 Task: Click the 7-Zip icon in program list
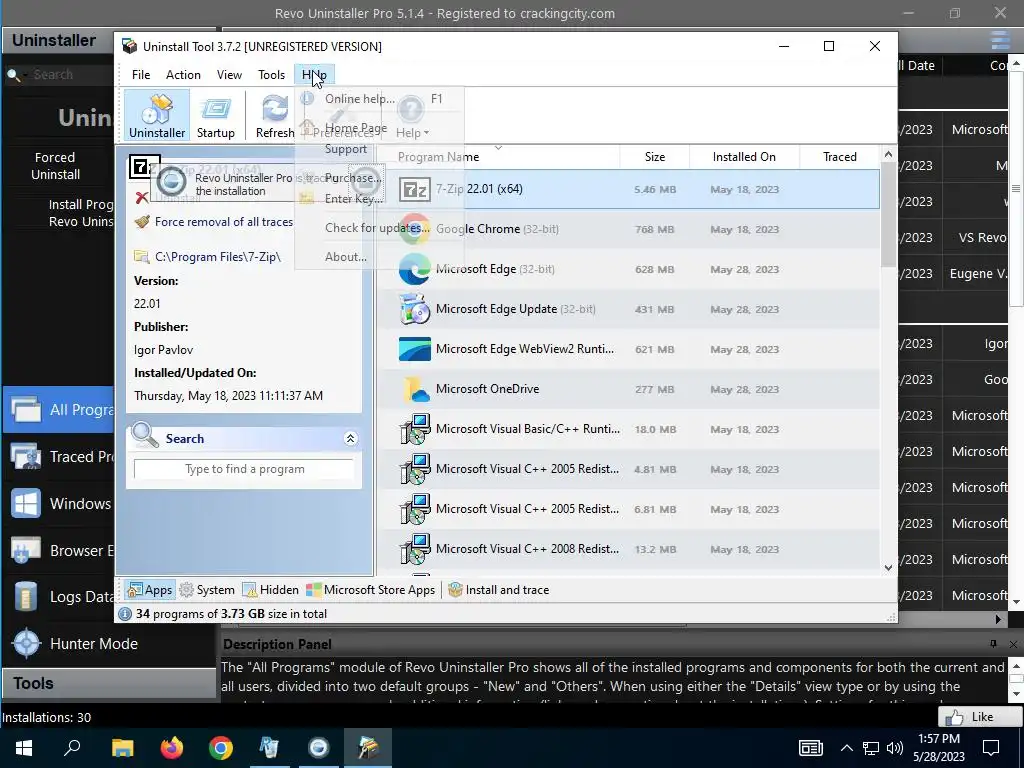pyautogui.click(x=415, y=189)
